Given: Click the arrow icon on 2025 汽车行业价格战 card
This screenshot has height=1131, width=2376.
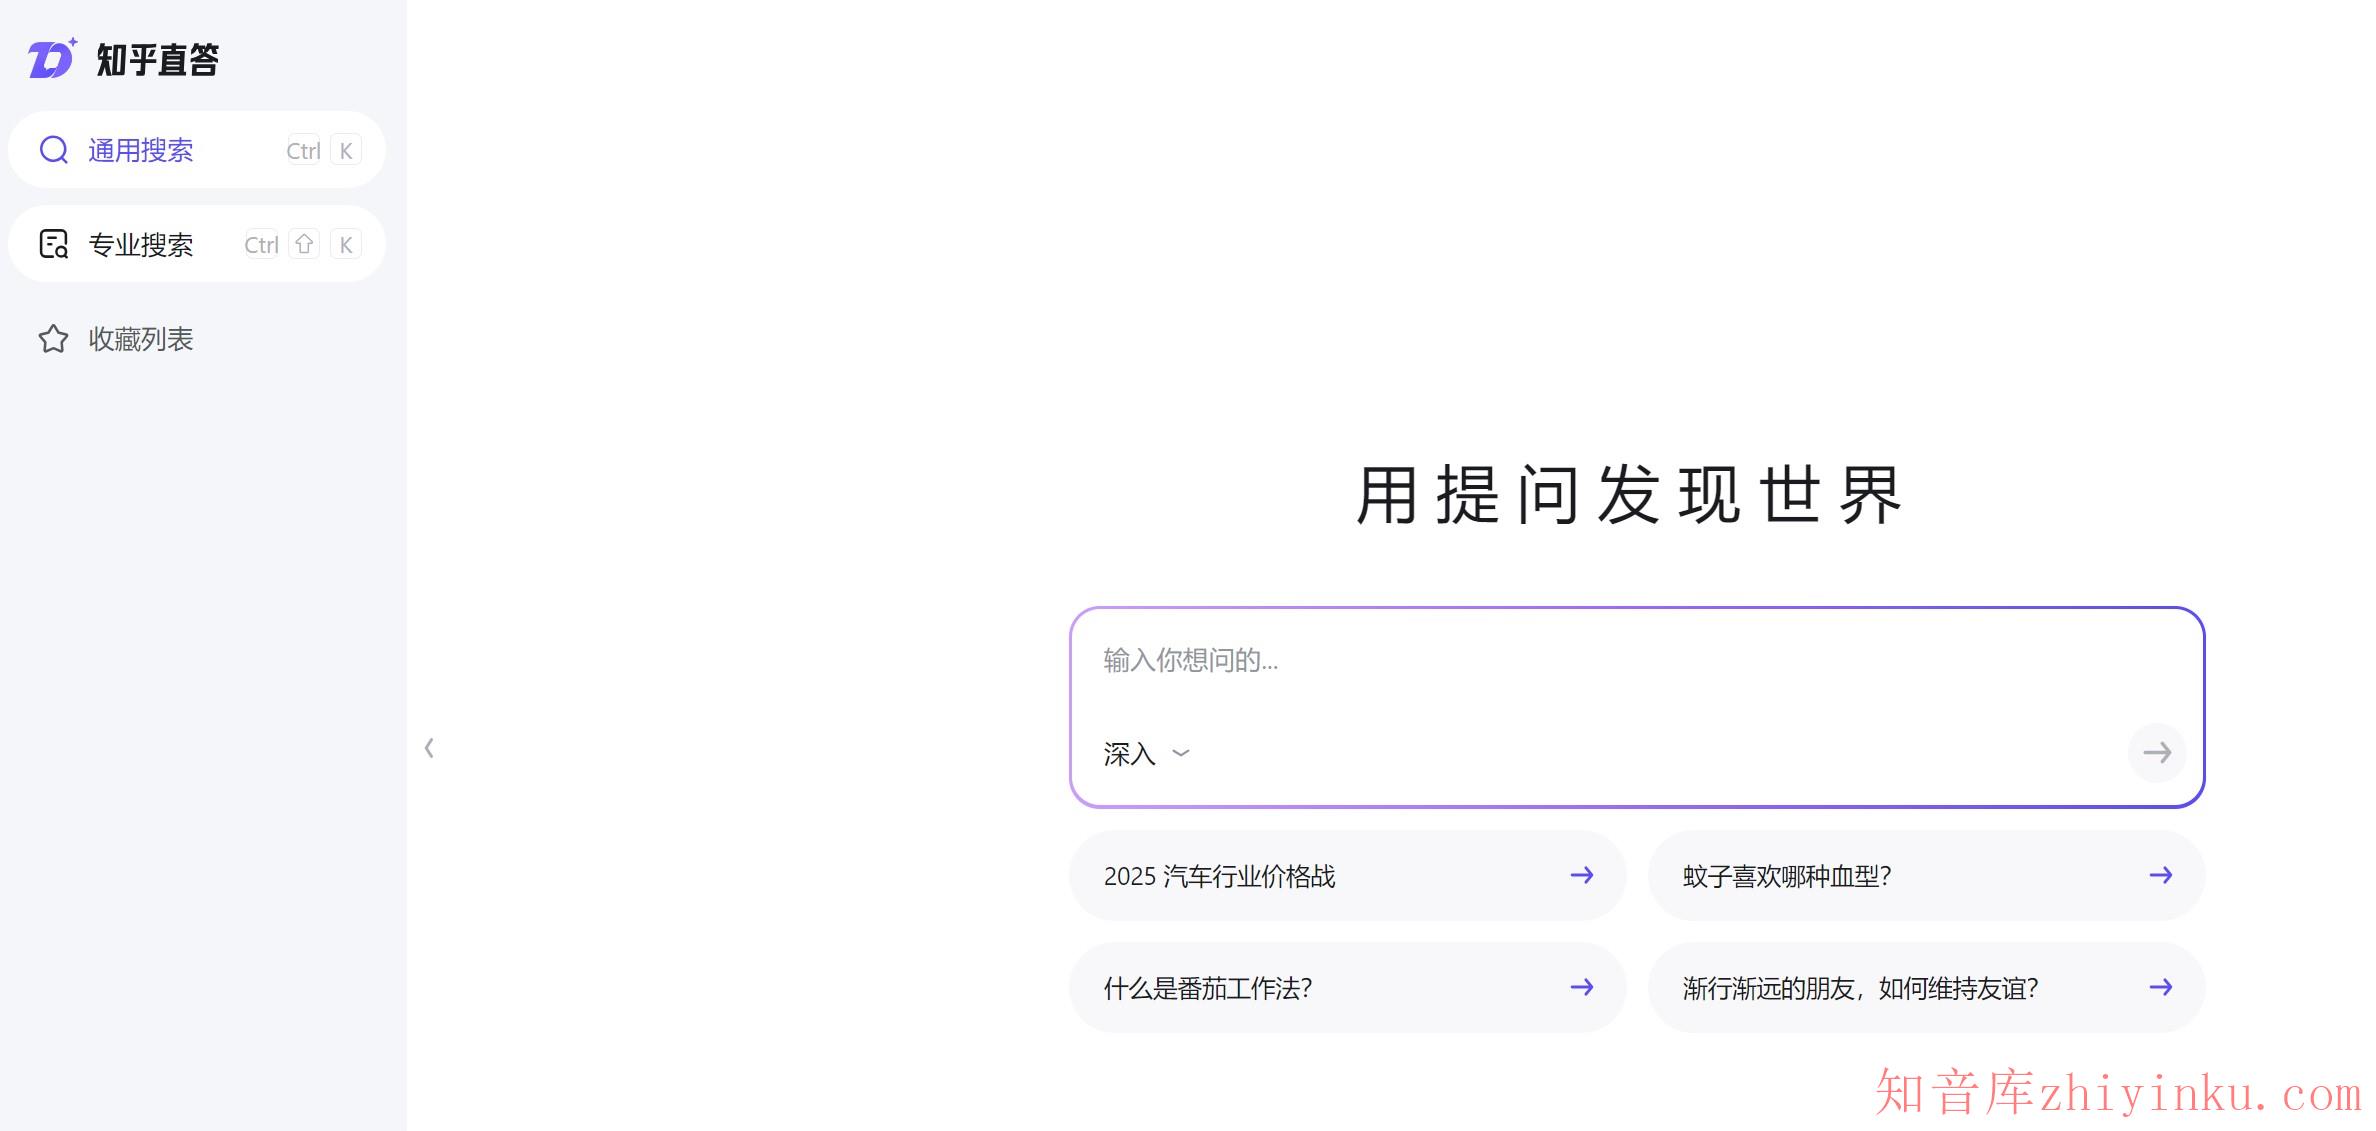Looking at the screenshot, I should coord(1581,875).
